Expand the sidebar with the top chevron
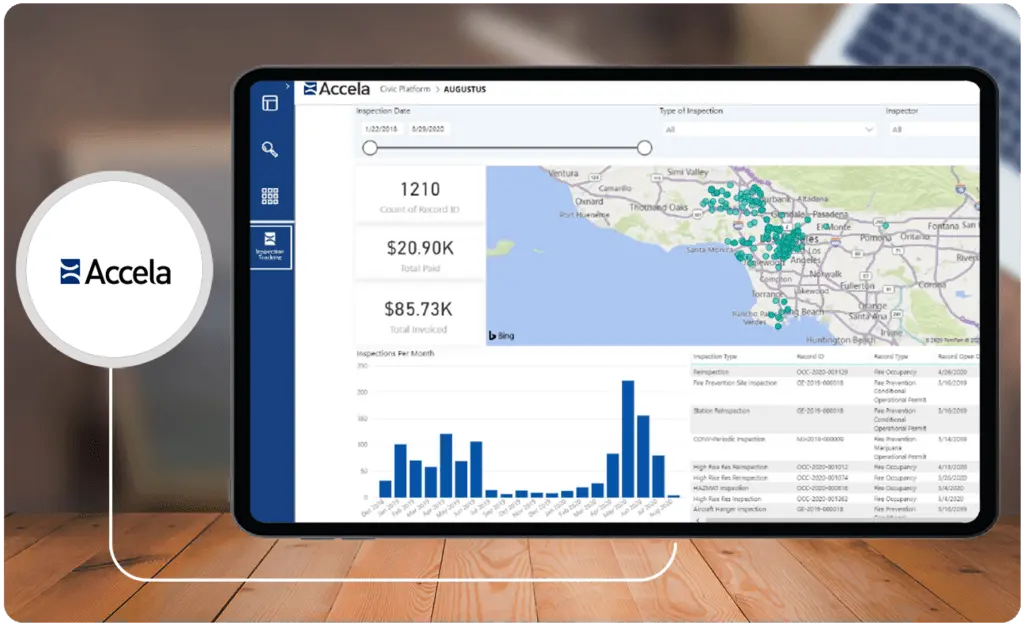Viewport: 1024px width, 626px height. tap(287, 86)
